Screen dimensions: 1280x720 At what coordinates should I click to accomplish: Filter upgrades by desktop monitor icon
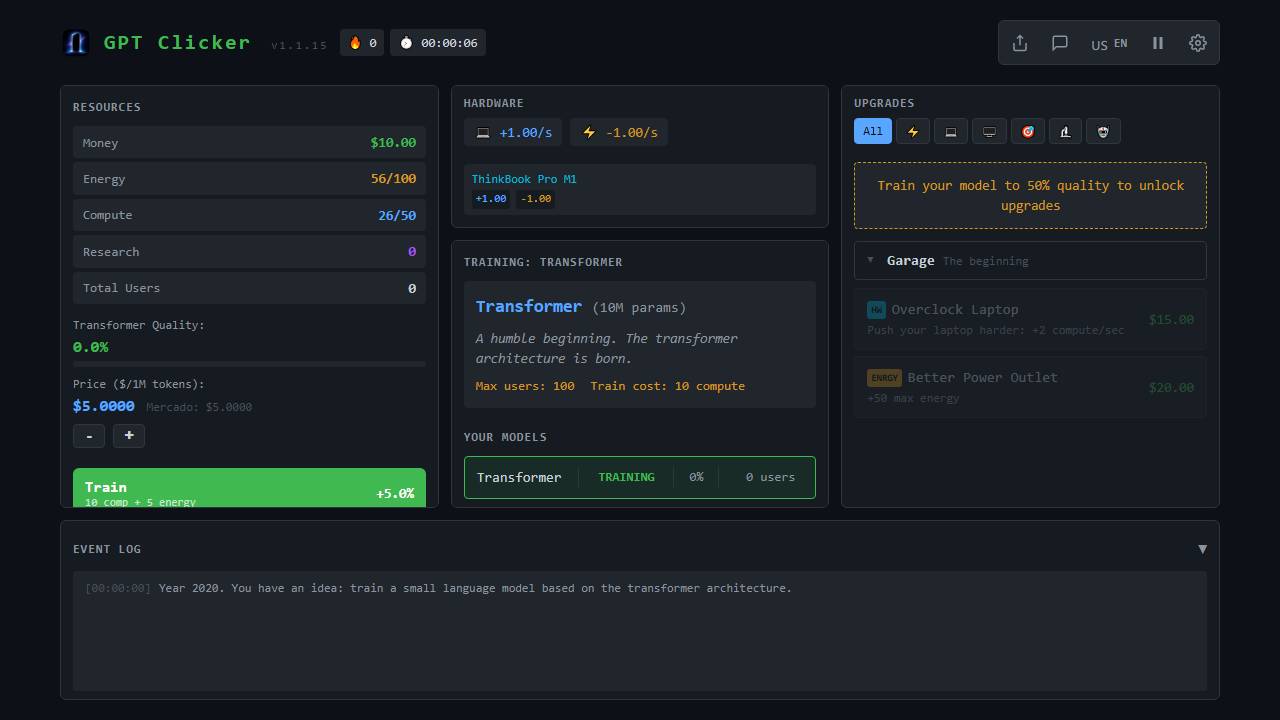(989, 131)
